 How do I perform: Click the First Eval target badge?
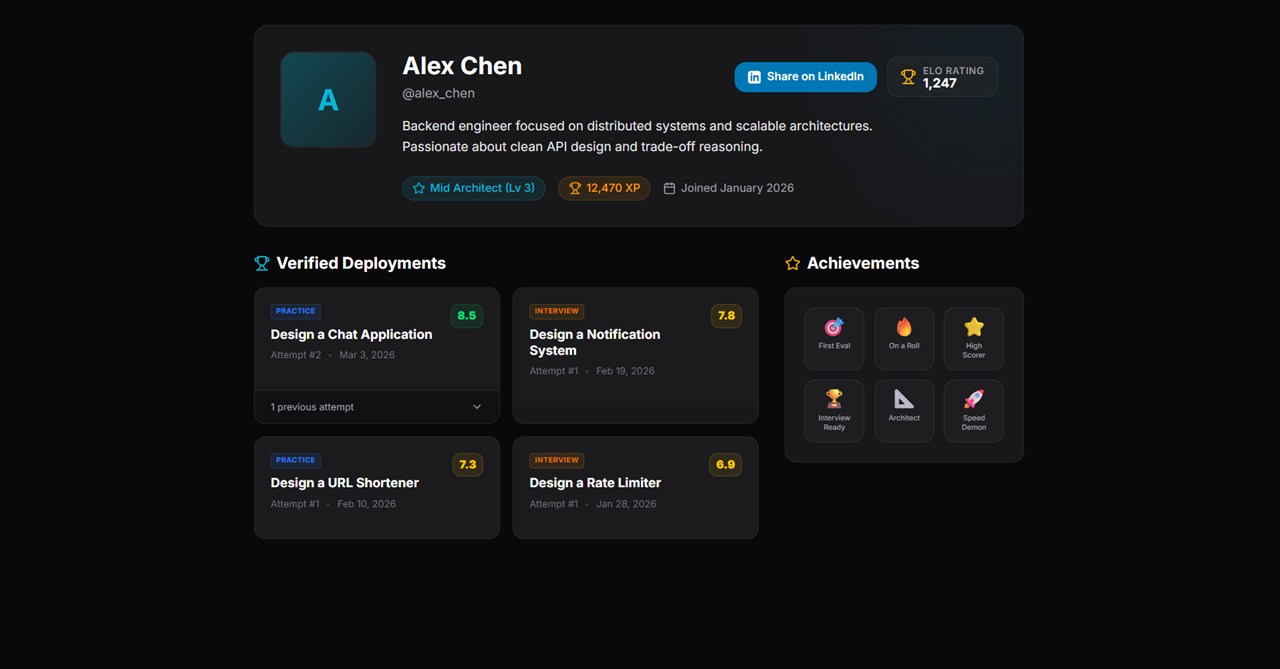[834, 338]
